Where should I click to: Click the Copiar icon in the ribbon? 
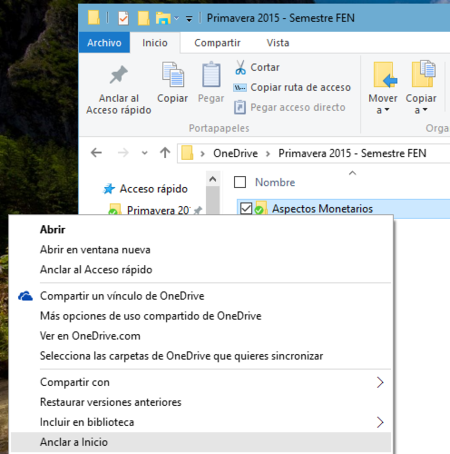(x=173, y=74)
